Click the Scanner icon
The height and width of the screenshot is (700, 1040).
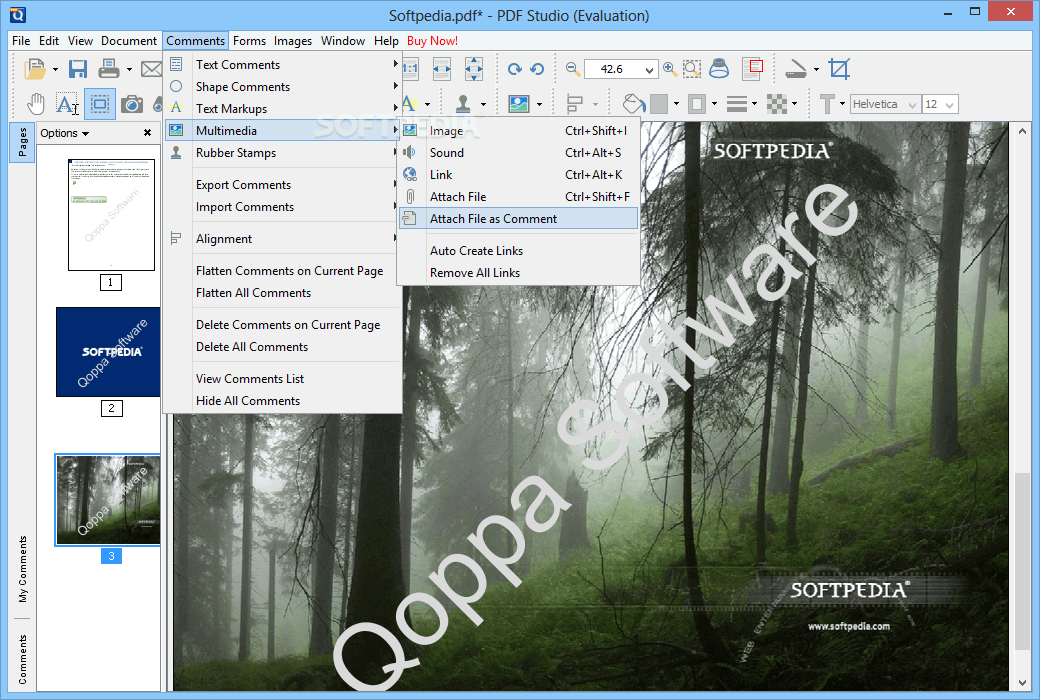pyautogui.click(x=795, y=69)
